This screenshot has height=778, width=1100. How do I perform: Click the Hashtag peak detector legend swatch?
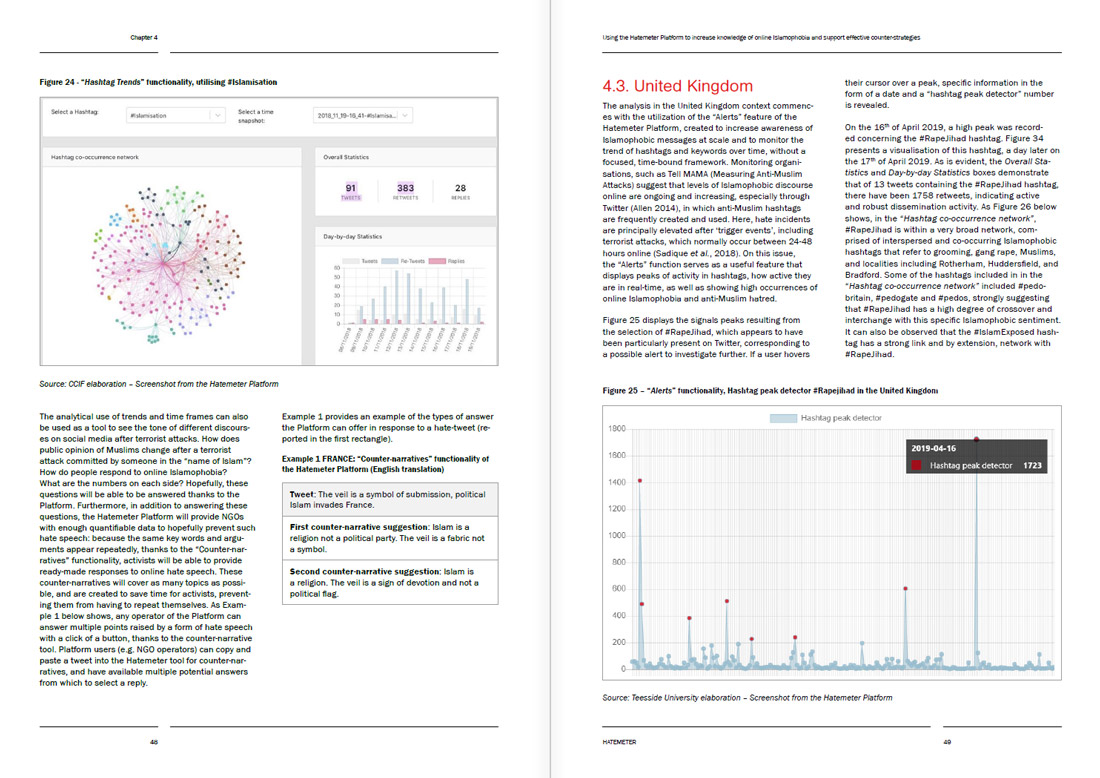pos(781,416)
